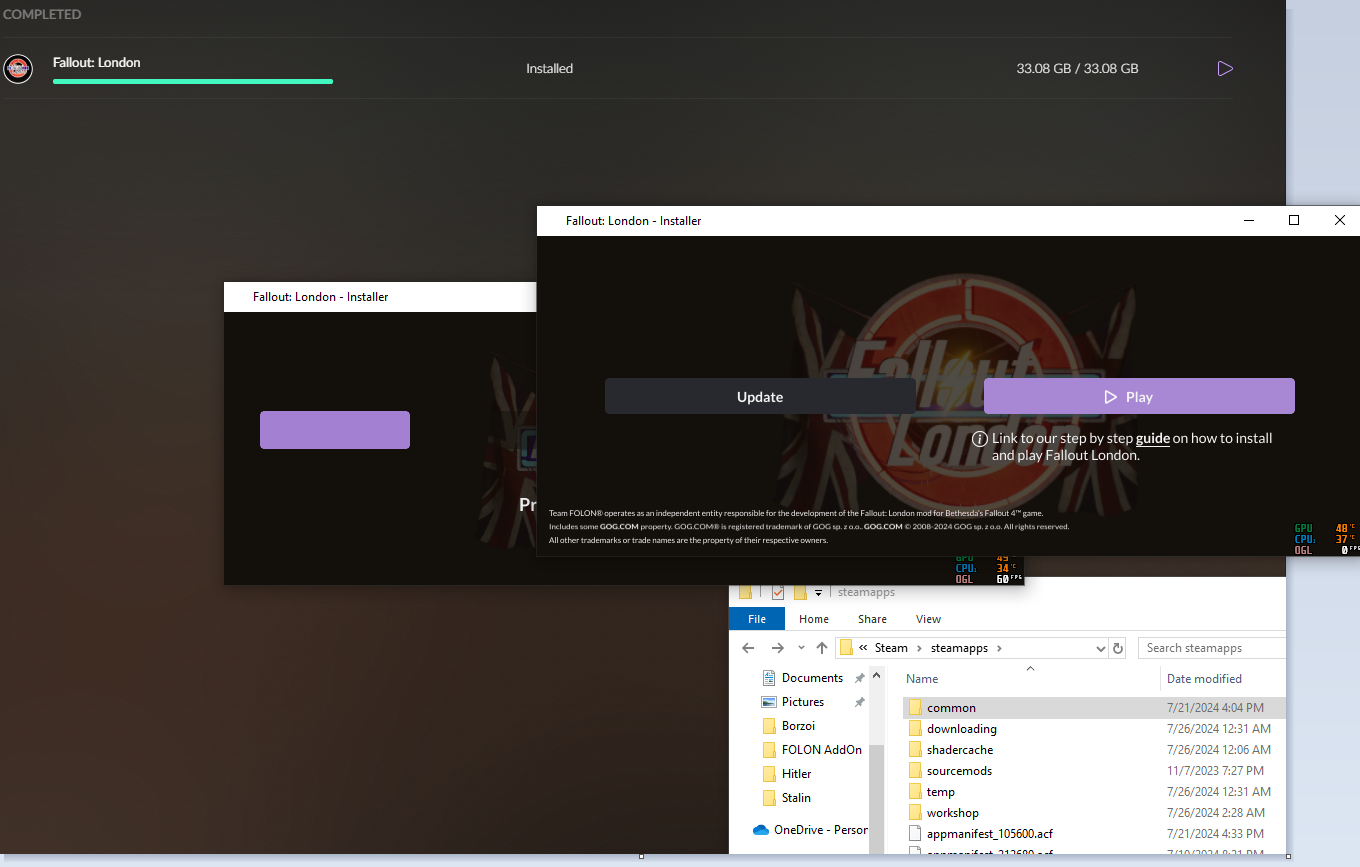Click the 11/7/2023 7:27 PM date of sourcemods

click(1215, 771)
